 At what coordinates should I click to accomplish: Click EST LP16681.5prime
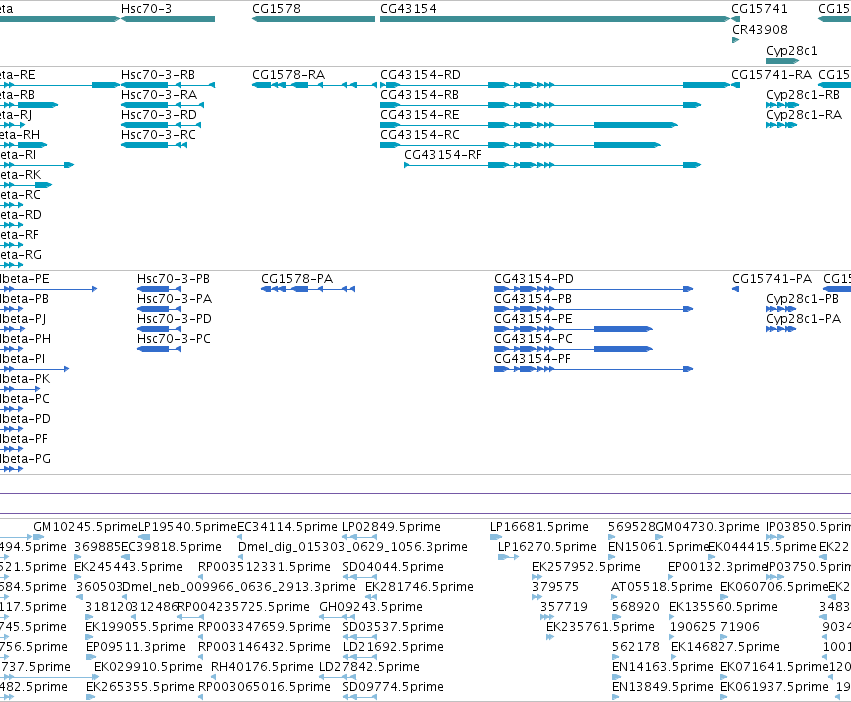tap(496, 537)
